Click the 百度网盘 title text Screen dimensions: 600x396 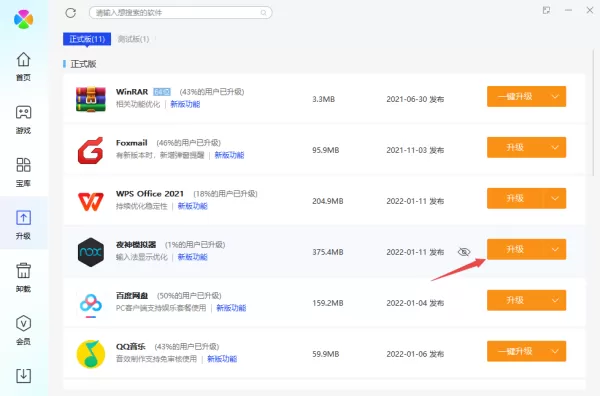[132, 296]
